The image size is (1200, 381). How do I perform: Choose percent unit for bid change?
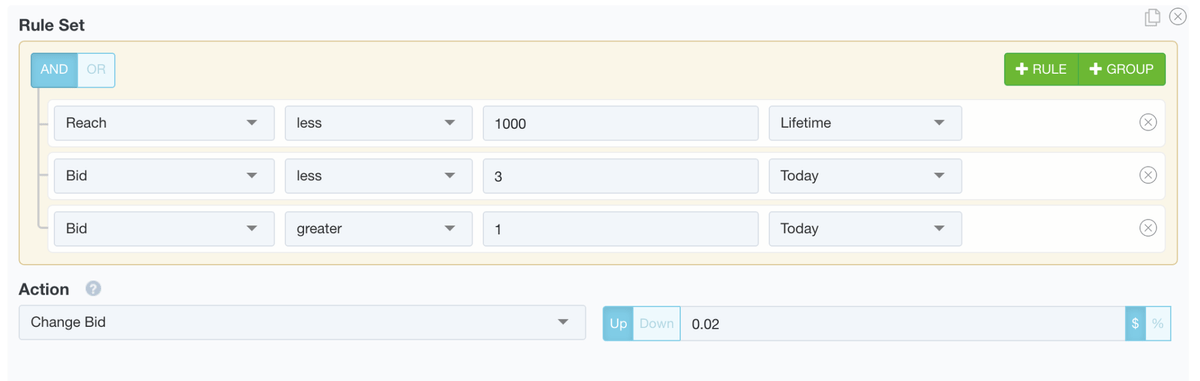tap(1158, 324)
